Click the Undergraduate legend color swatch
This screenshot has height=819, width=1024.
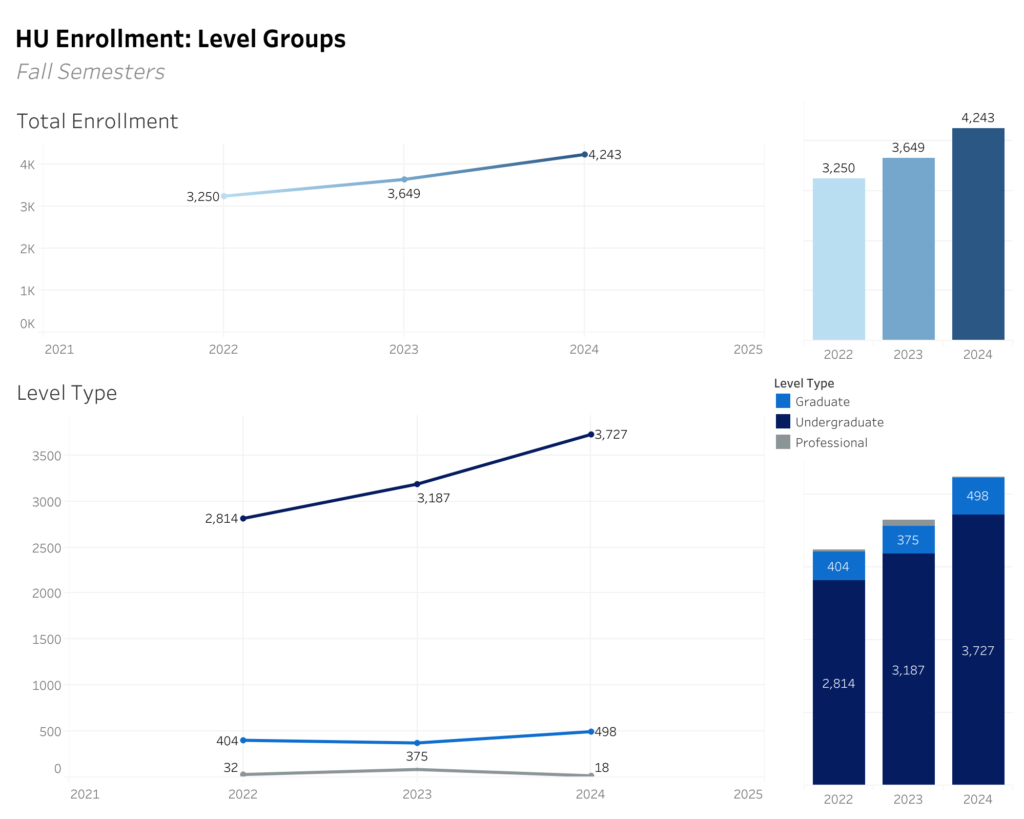782,422
